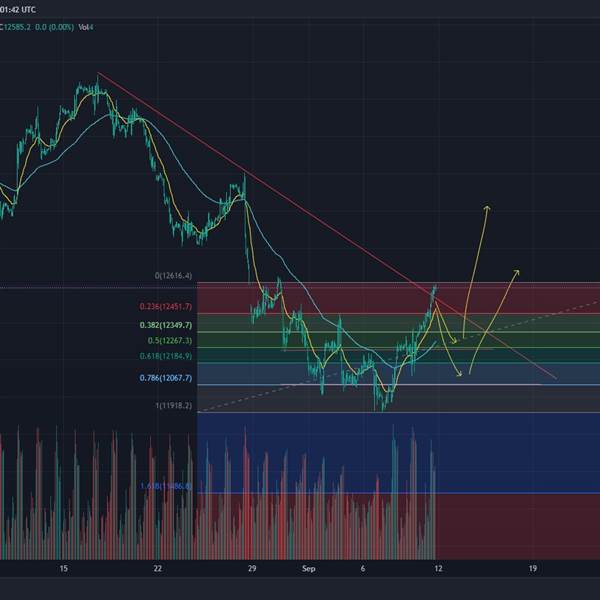This screenshot has width=600, height=600.
Task: Click the 19 date on time axis
Action: [x=533, y=569]
